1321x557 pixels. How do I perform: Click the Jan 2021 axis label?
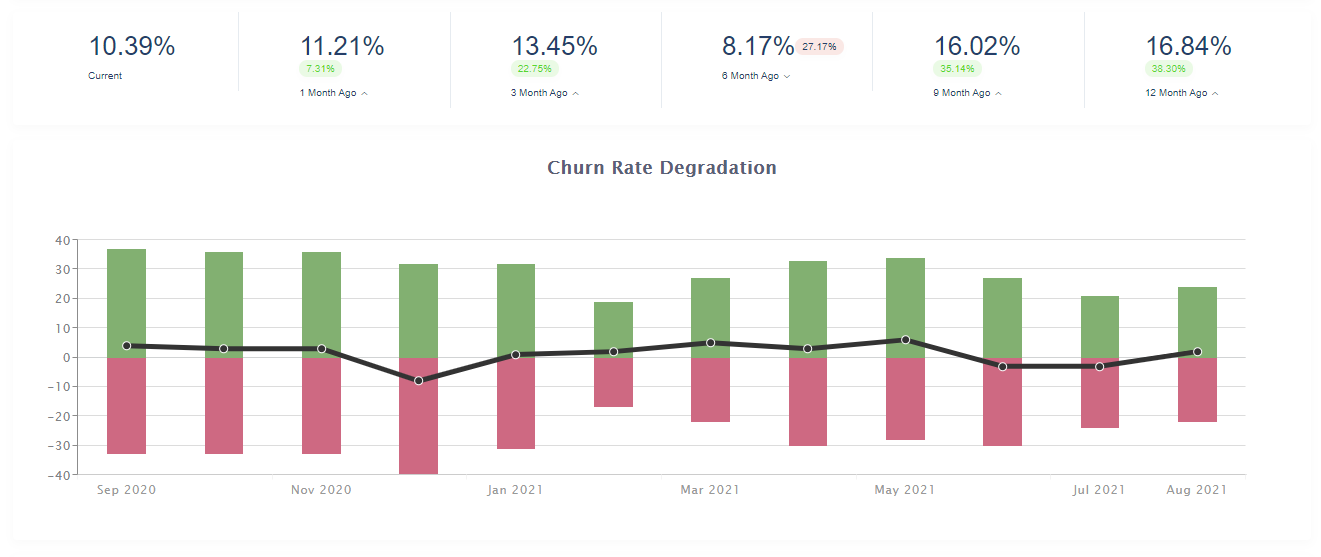(516, 490)
